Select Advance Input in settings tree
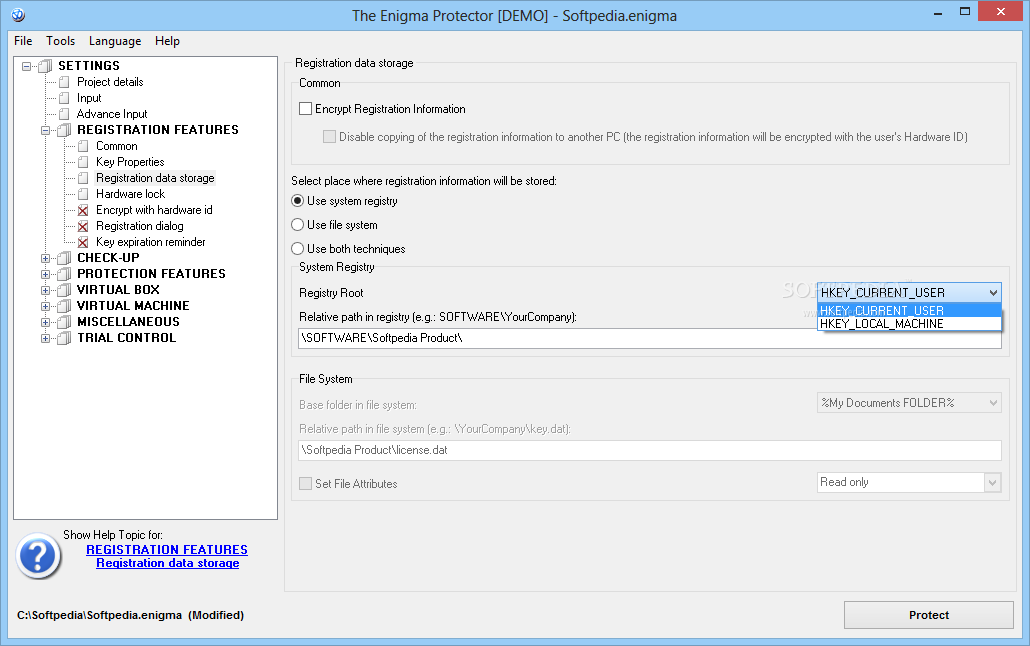 (x=112, y=114)
